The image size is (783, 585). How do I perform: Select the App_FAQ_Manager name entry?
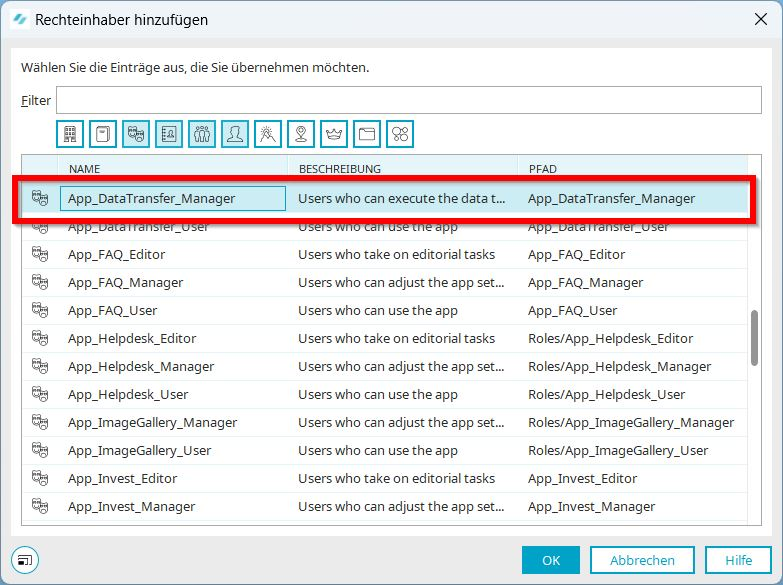(x=125, y=282)
